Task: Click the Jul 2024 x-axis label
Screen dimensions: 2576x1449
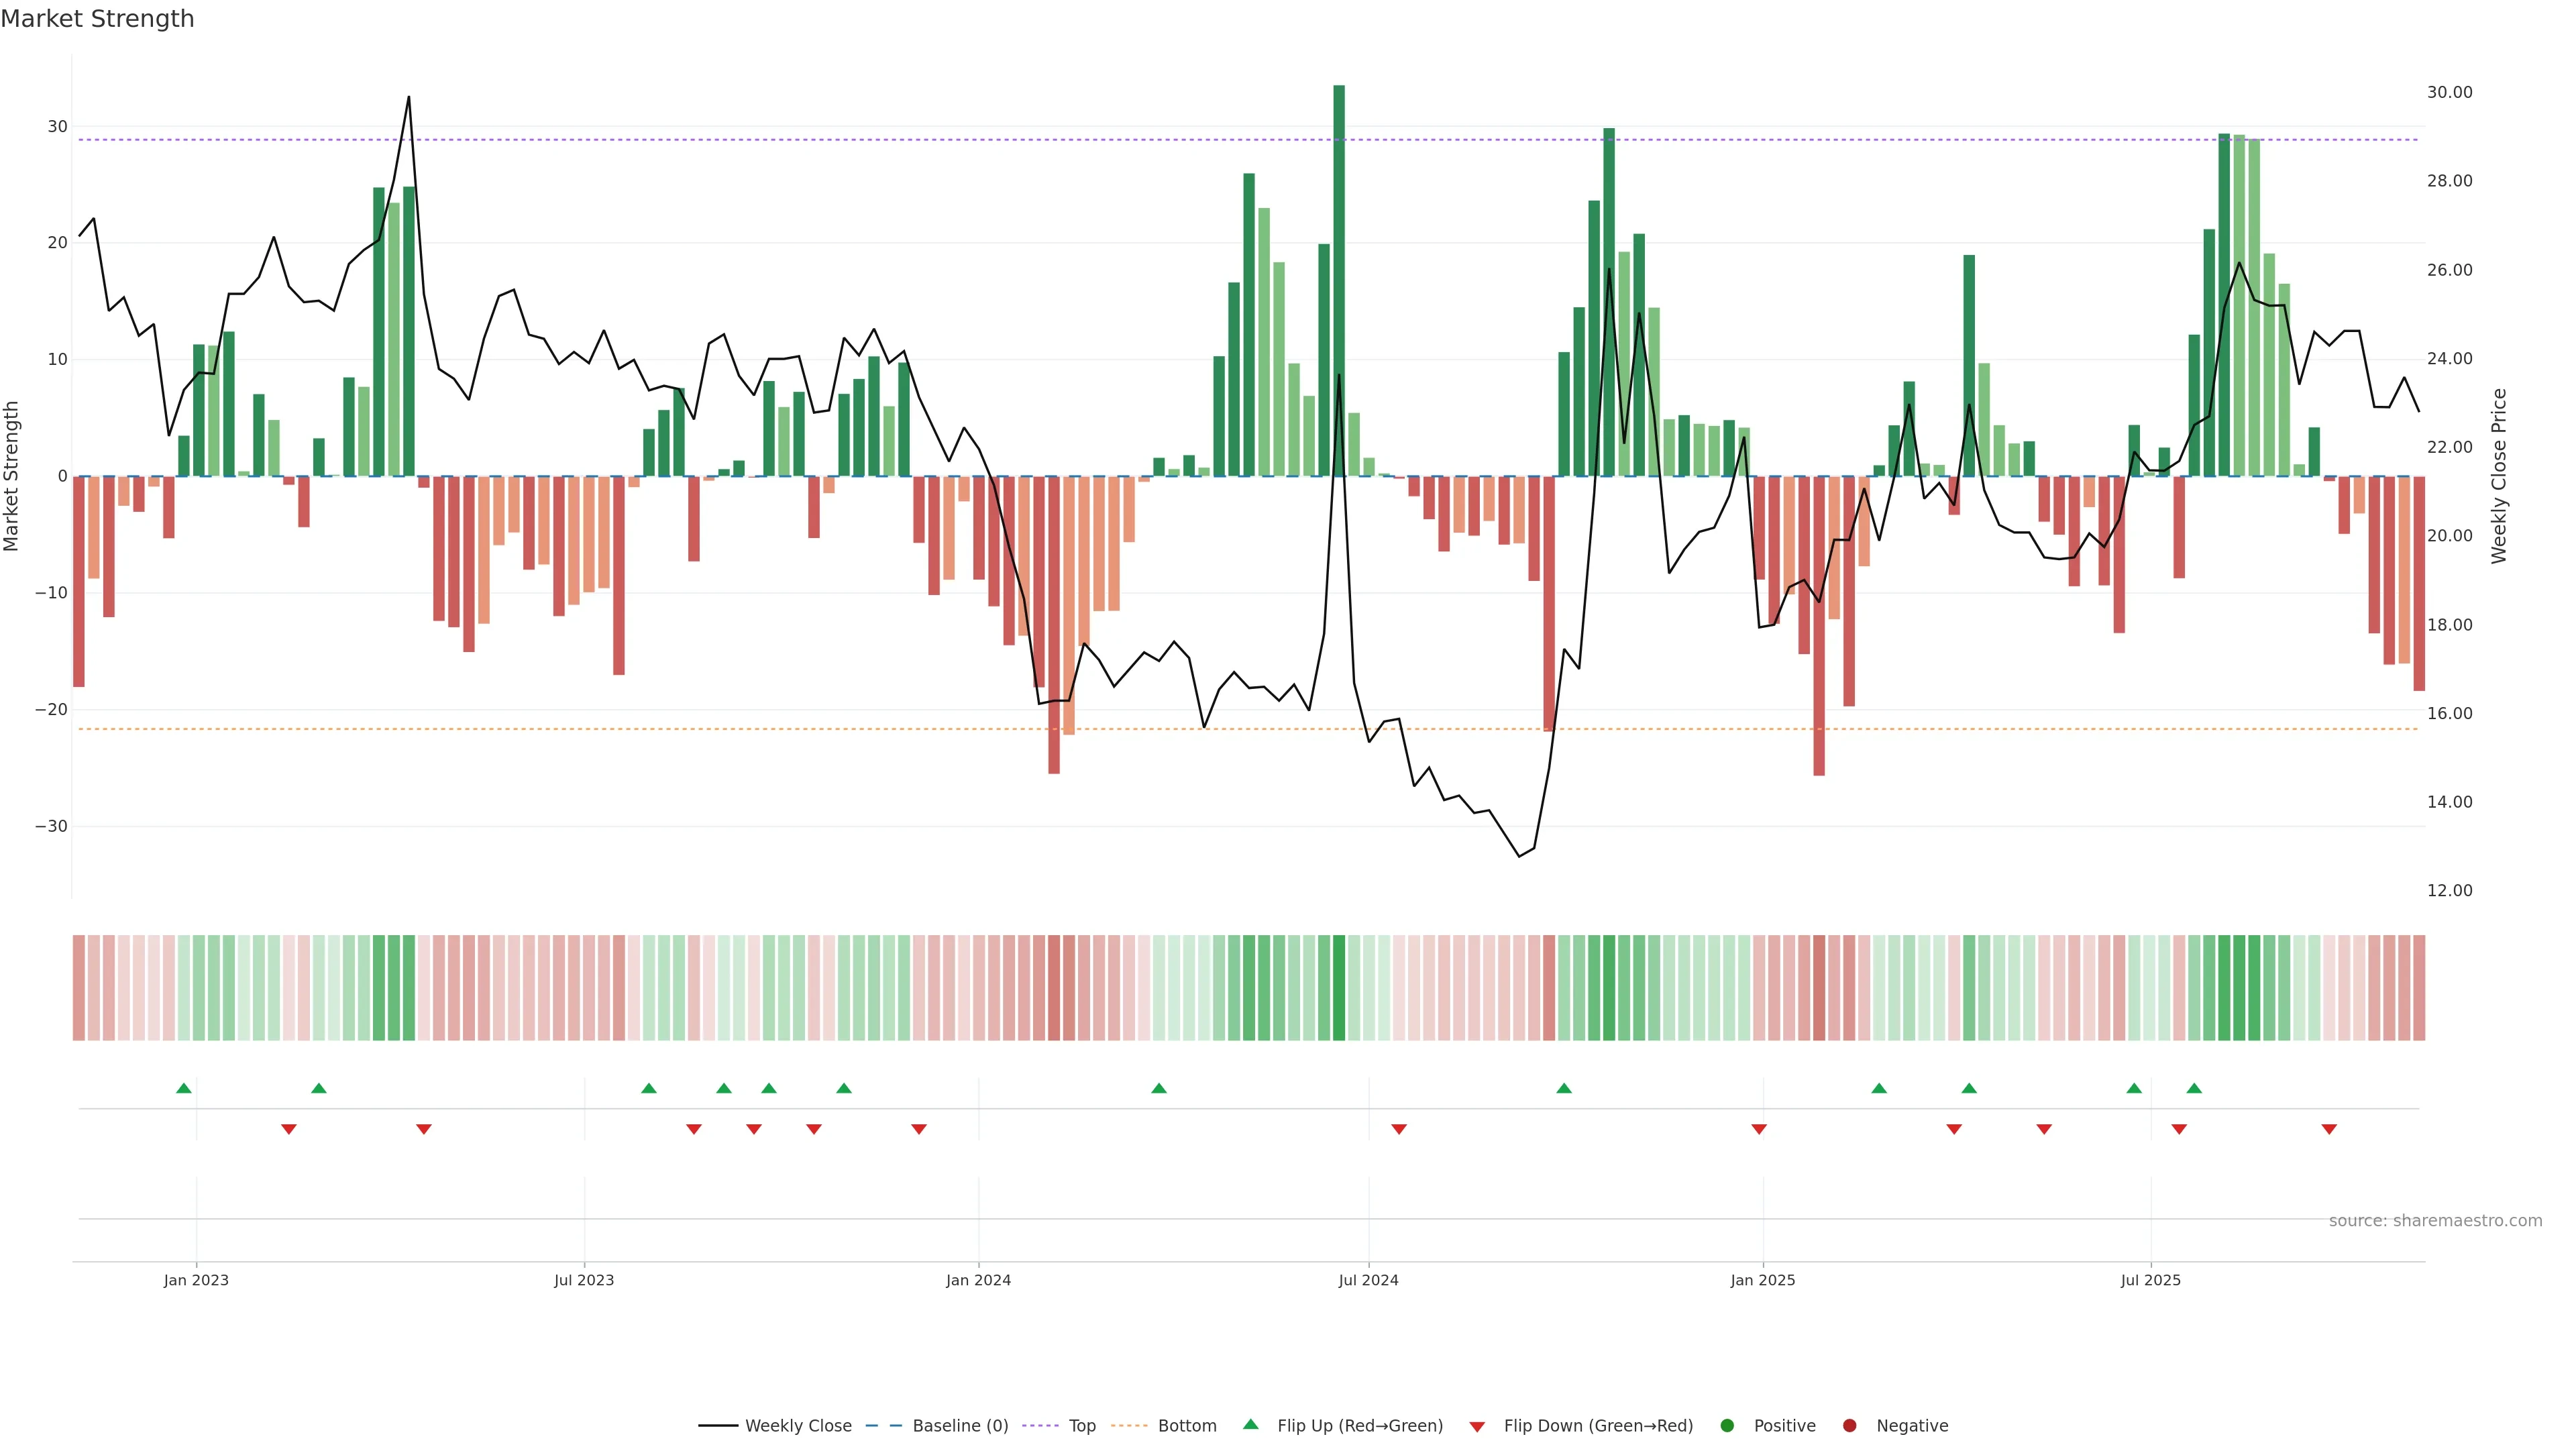Action: click(1368, 1280)
